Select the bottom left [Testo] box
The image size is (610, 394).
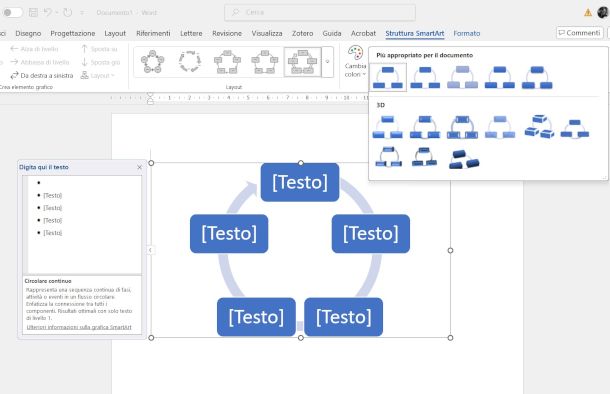click(256, 317)
